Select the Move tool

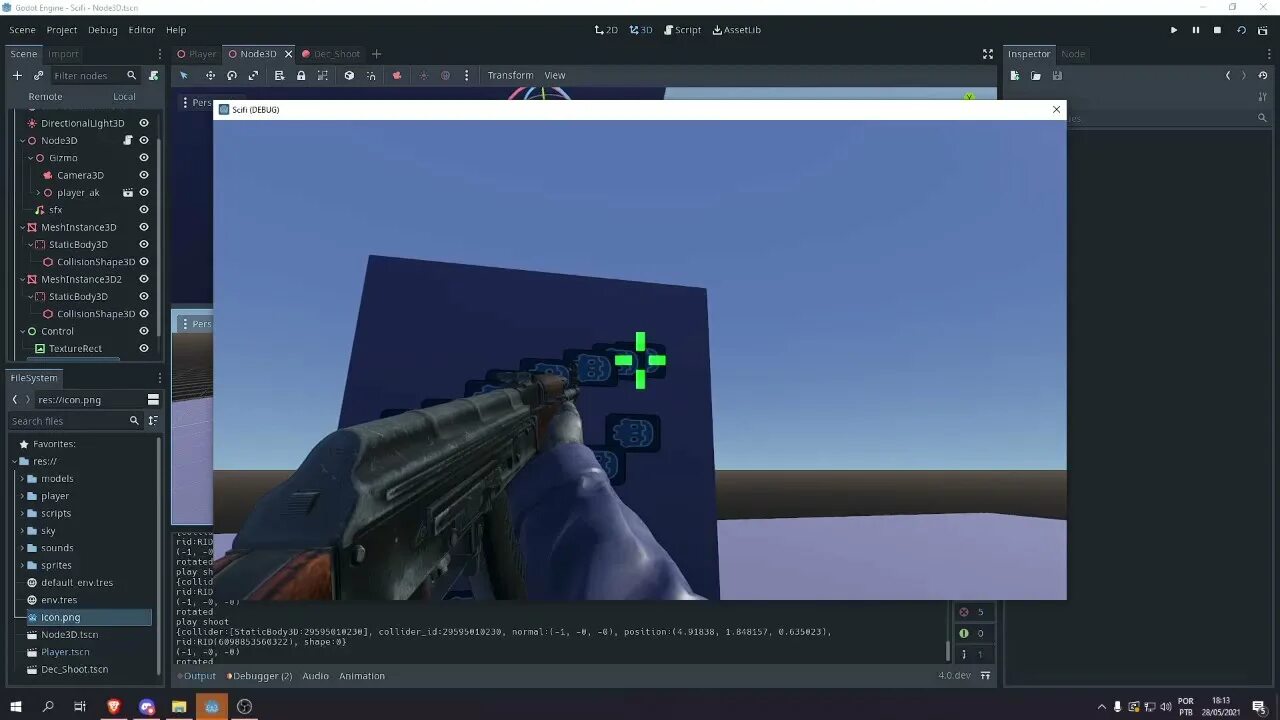click(x=210, y=75)
